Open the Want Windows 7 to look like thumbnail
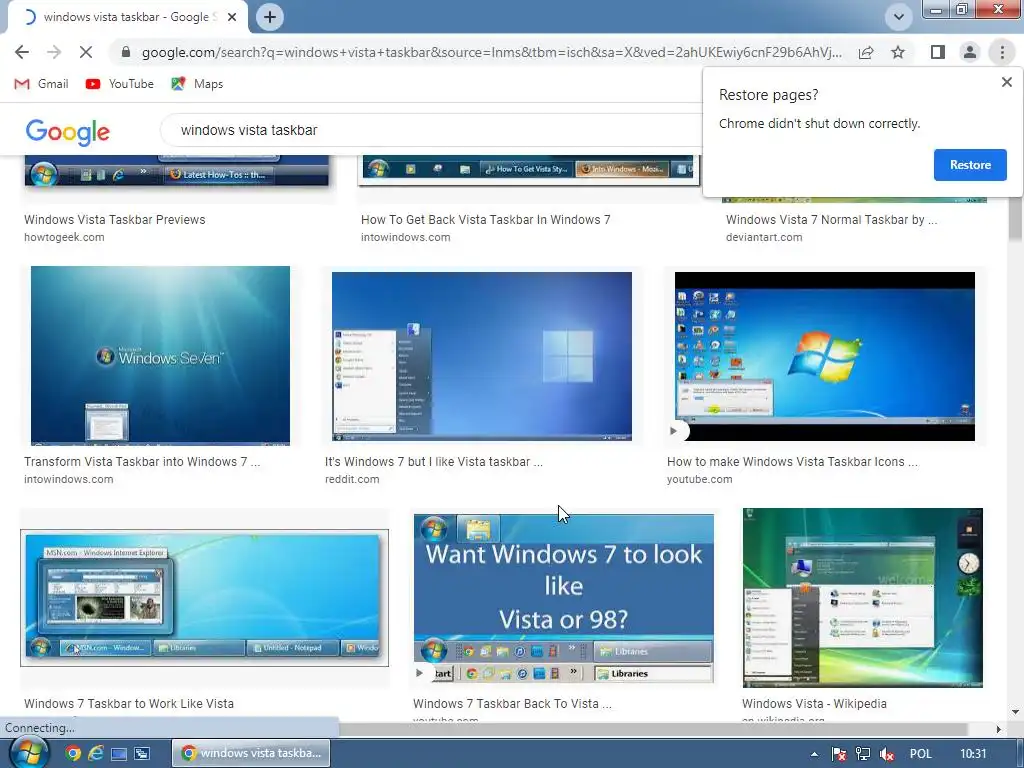Viewport: 1024px width, 768px height. pyautogui.click(x=563, y=598)
